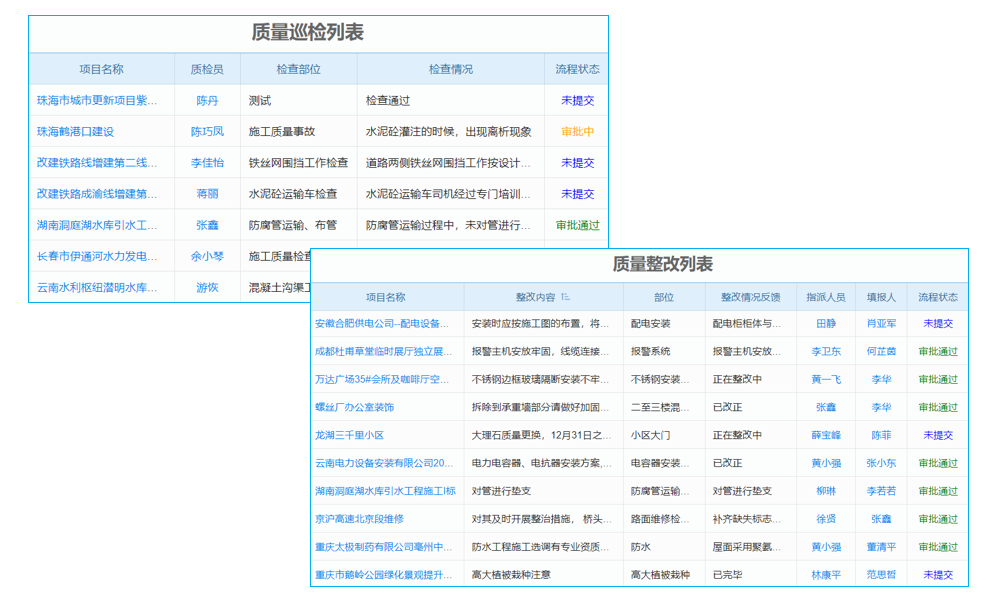Viewport: 1000px width, 600px height.
Task: Click 审批中 status of 珠海鹤洲口建设
Action: click(576, 131)
